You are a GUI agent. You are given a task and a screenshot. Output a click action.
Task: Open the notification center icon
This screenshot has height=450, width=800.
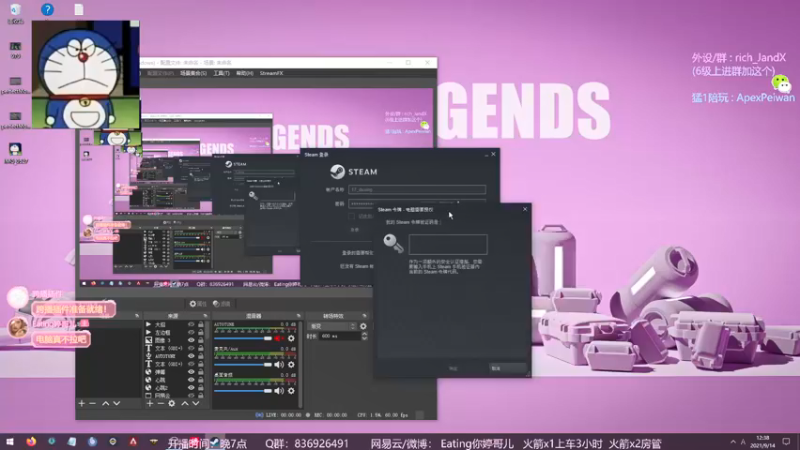click(786, 442)
